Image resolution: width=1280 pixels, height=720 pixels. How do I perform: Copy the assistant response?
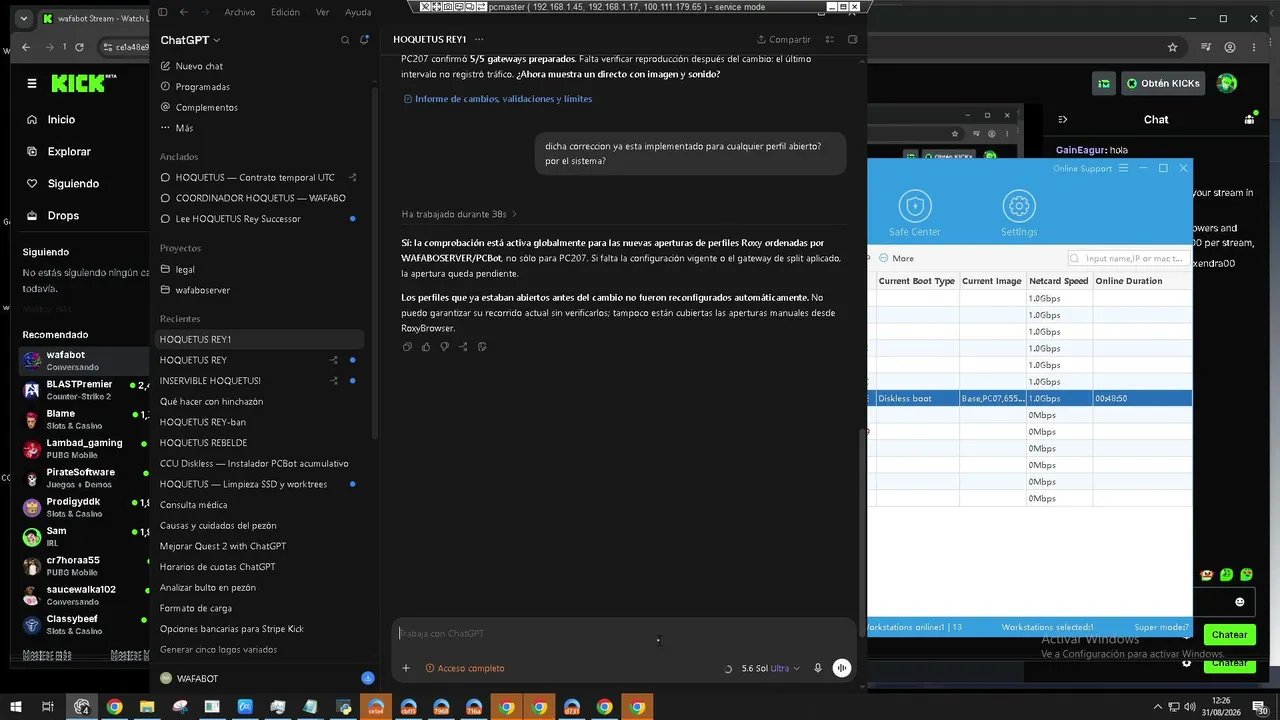[x=407, y=347]
